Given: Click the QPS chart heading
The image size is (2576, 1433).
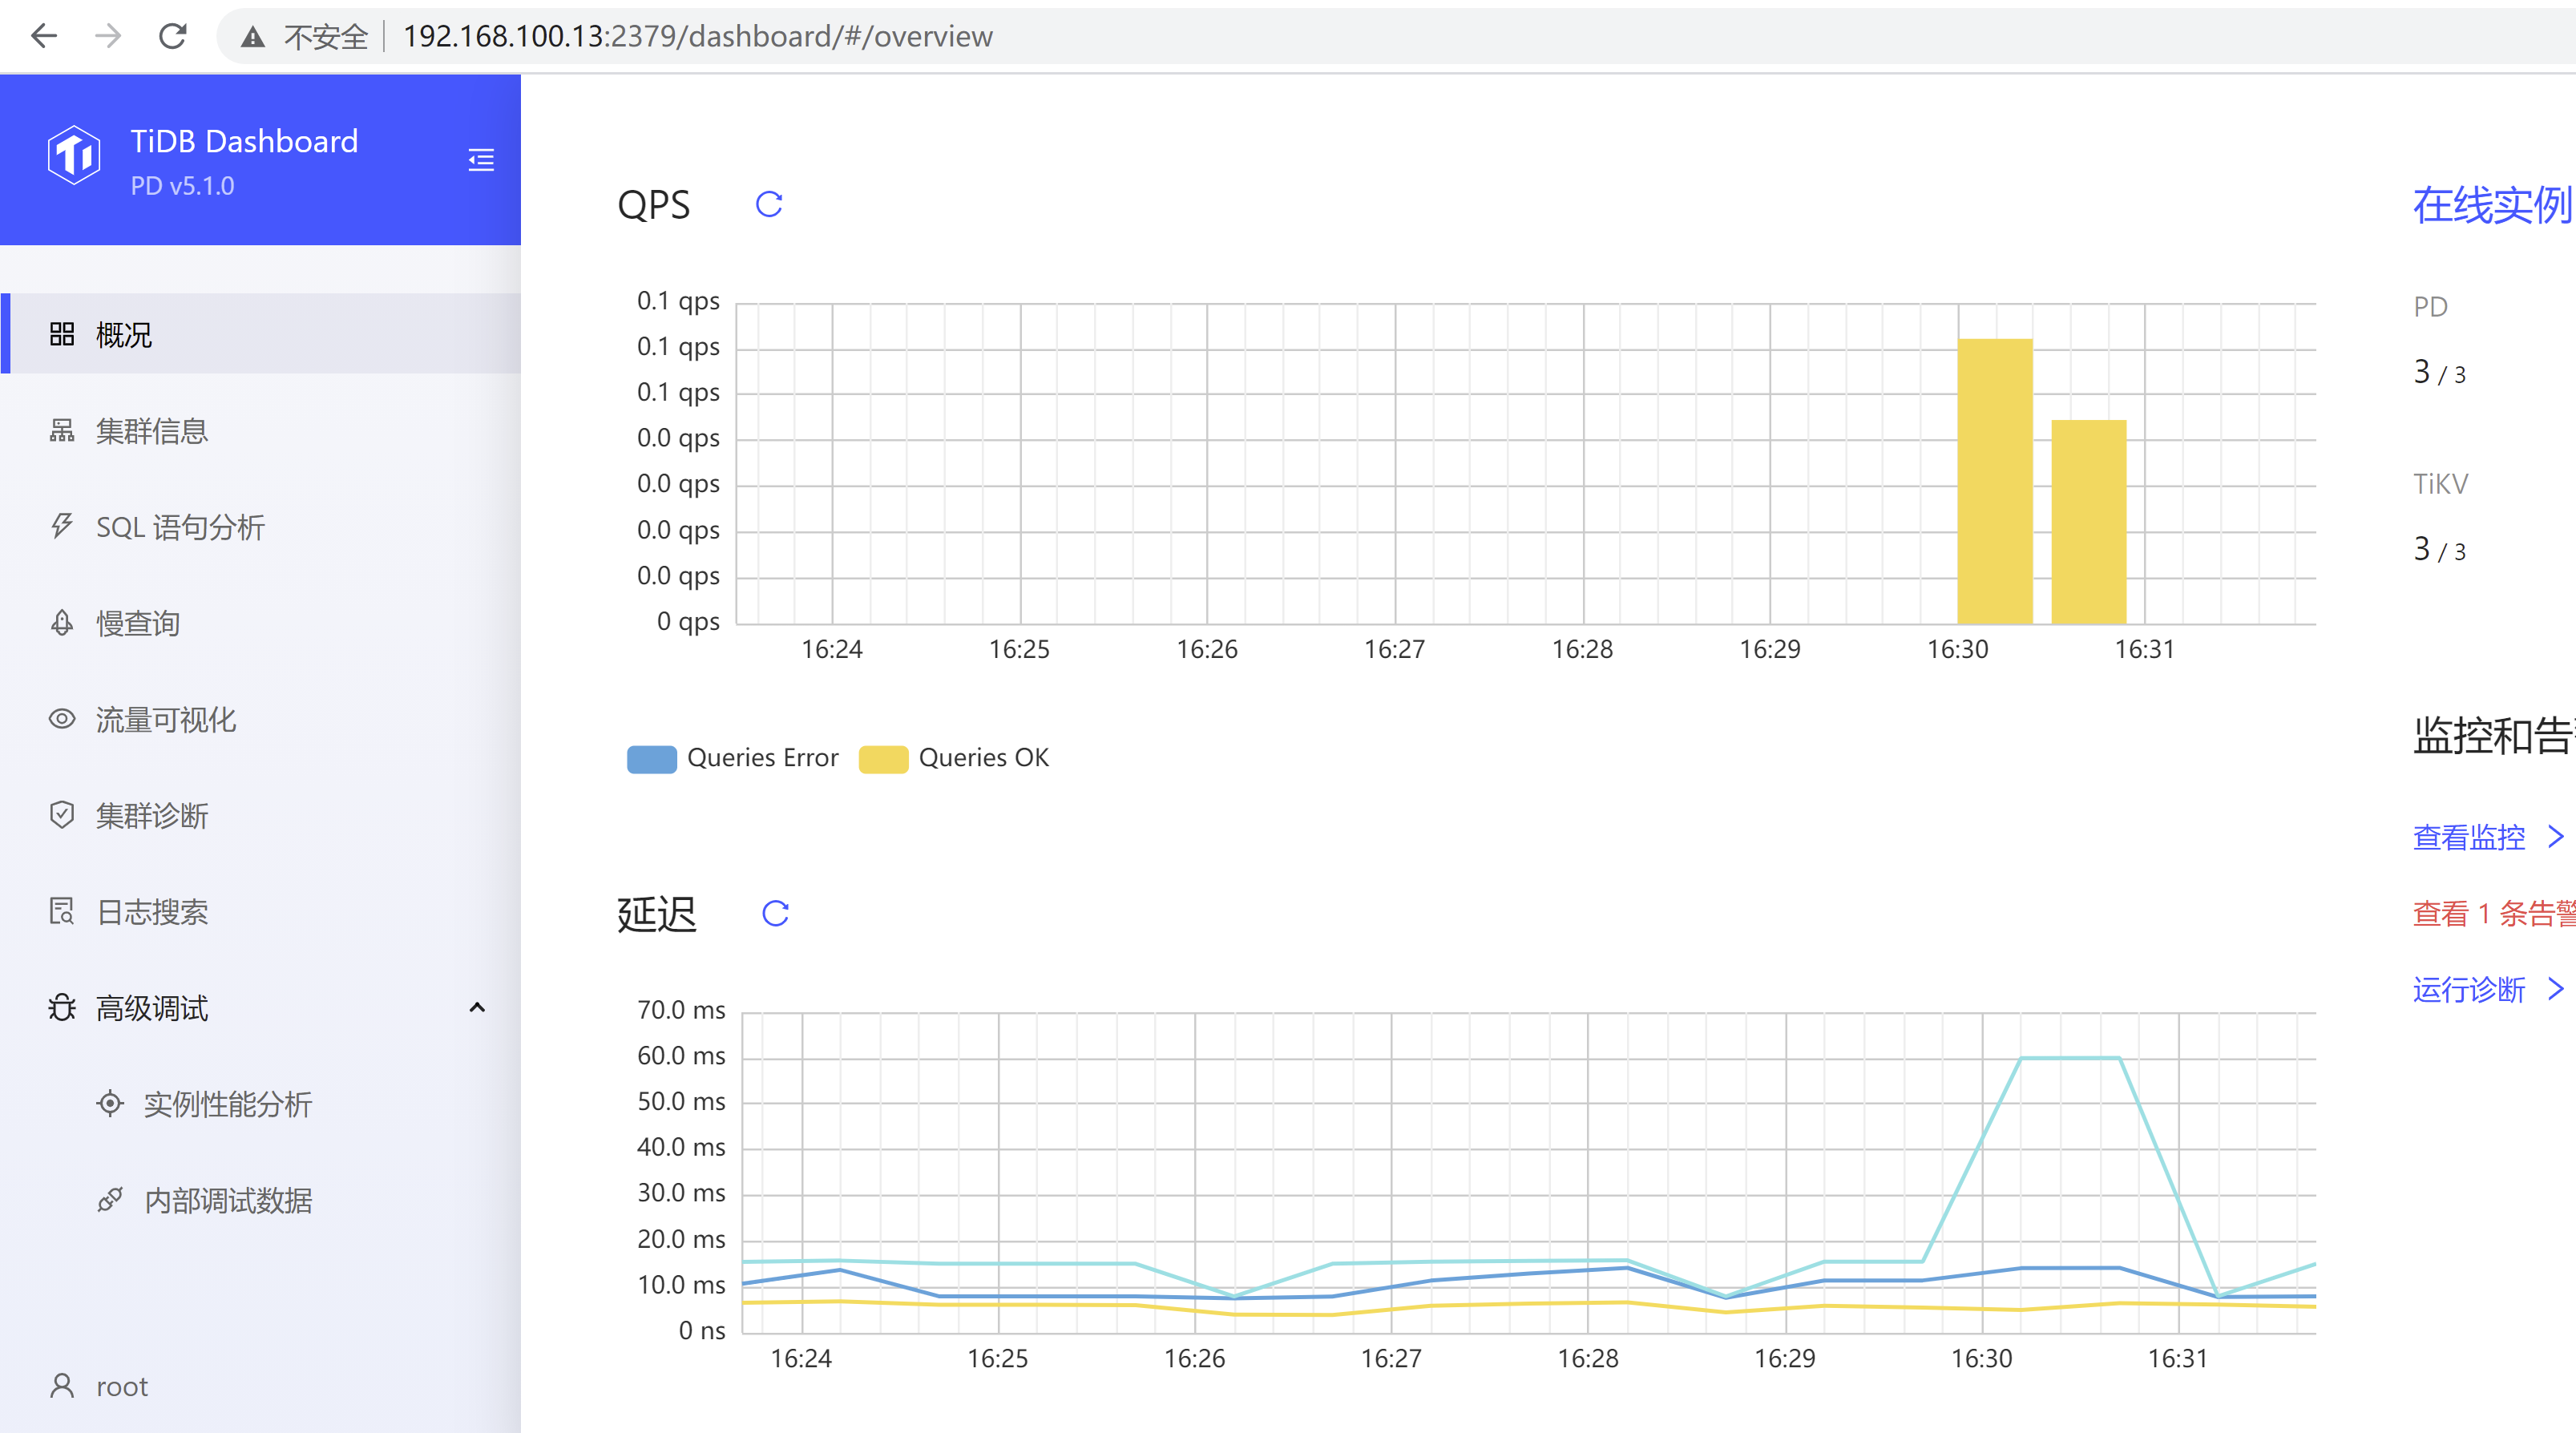Looking at the screenshot, I should tap(654, 206).
